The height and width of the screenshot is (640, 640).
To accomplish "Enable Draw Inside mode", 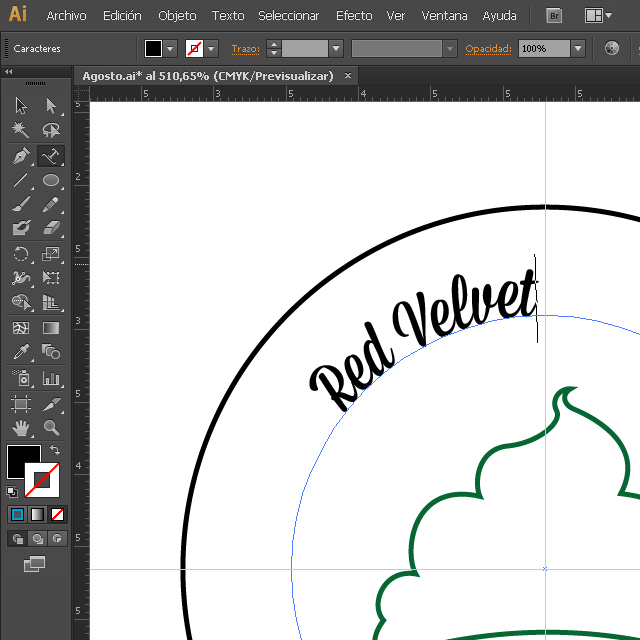I will click(x=57, y=539).
